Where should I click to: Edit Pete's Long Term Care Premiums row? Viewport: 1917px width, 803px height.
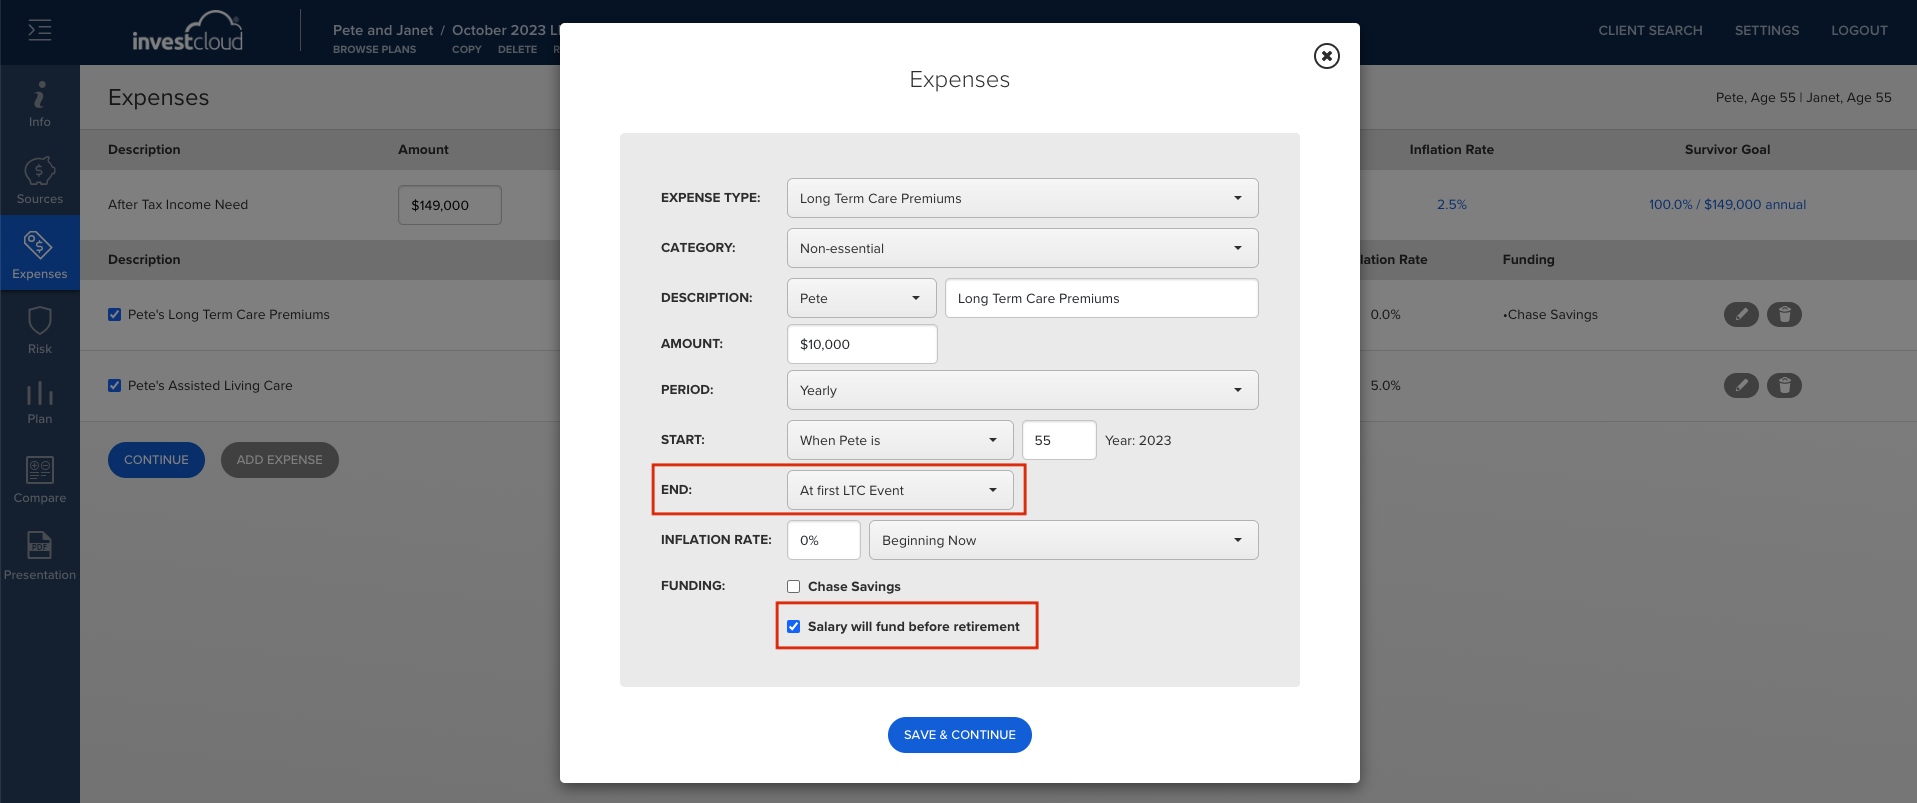1741,314
